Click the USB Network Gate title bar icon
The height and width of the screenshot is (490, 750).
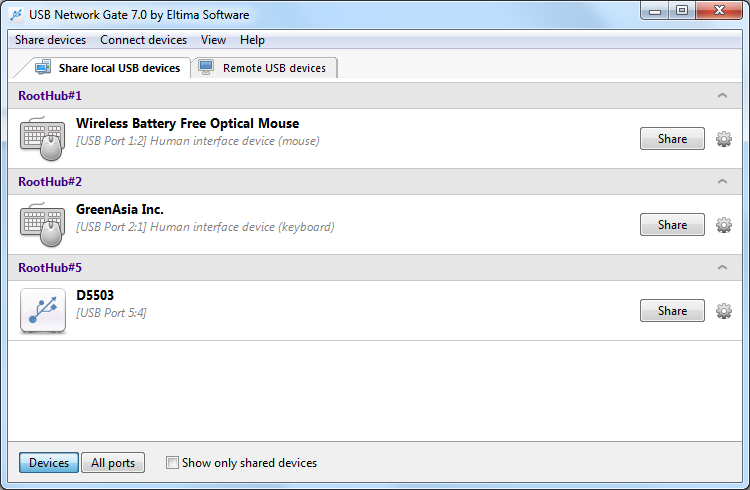[16, 15]
